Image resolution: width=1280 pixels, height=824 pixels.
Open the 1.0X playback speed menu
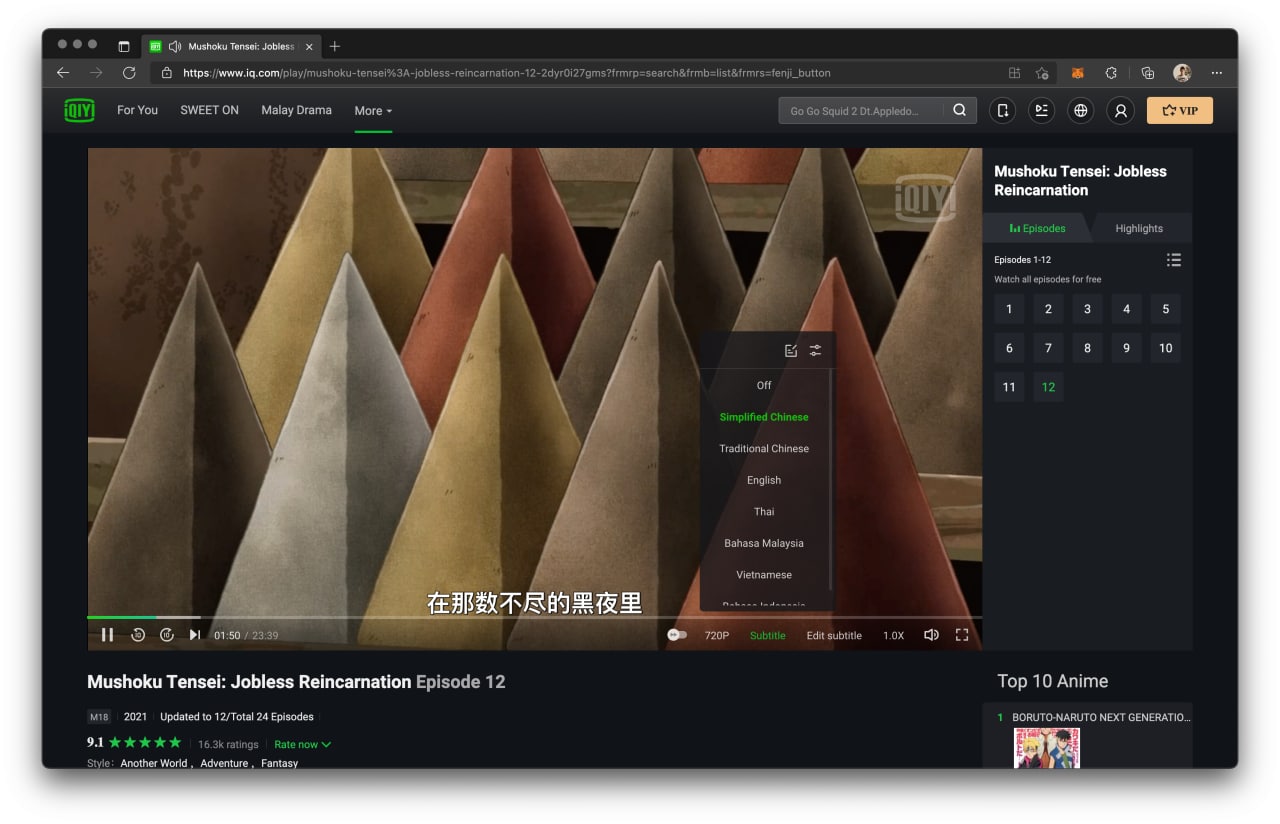click(x=893, y=636)
